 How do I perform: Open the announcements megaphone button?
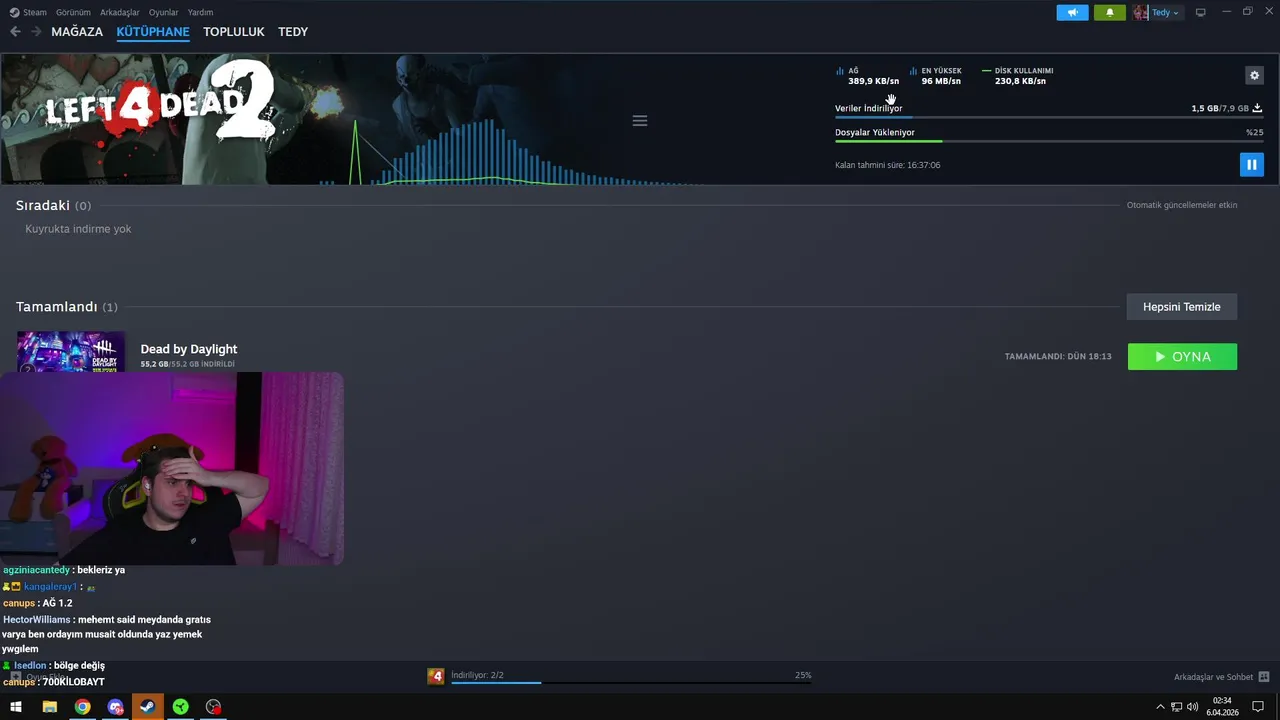point(1072,12)
